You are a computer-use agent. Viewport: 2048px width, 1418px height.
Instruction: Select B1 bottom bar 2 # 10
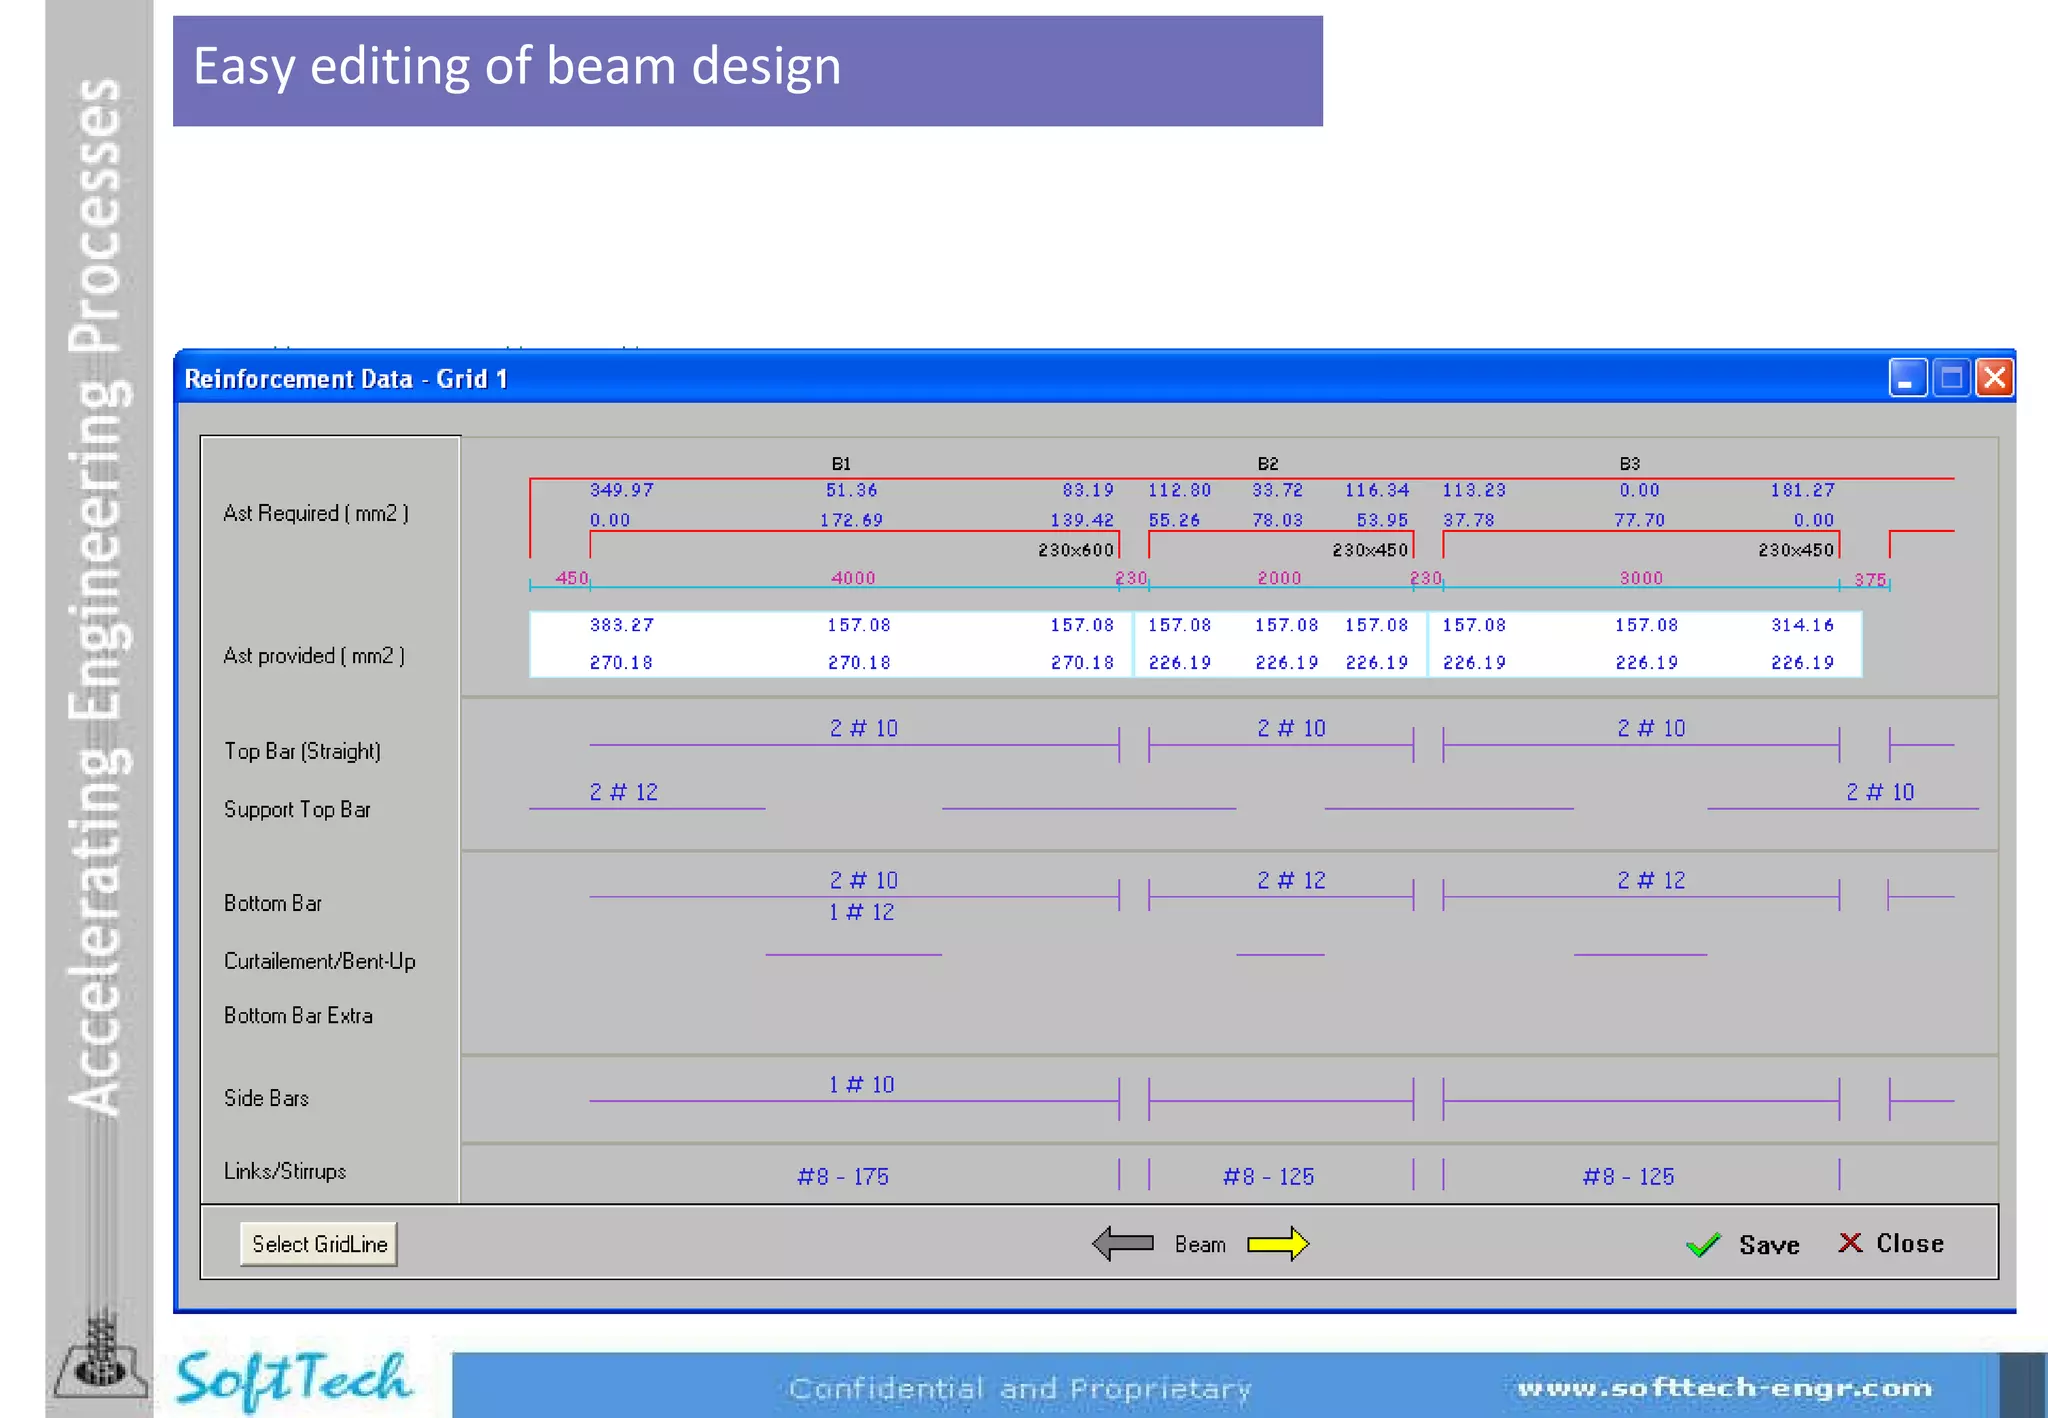coord(864,881)
